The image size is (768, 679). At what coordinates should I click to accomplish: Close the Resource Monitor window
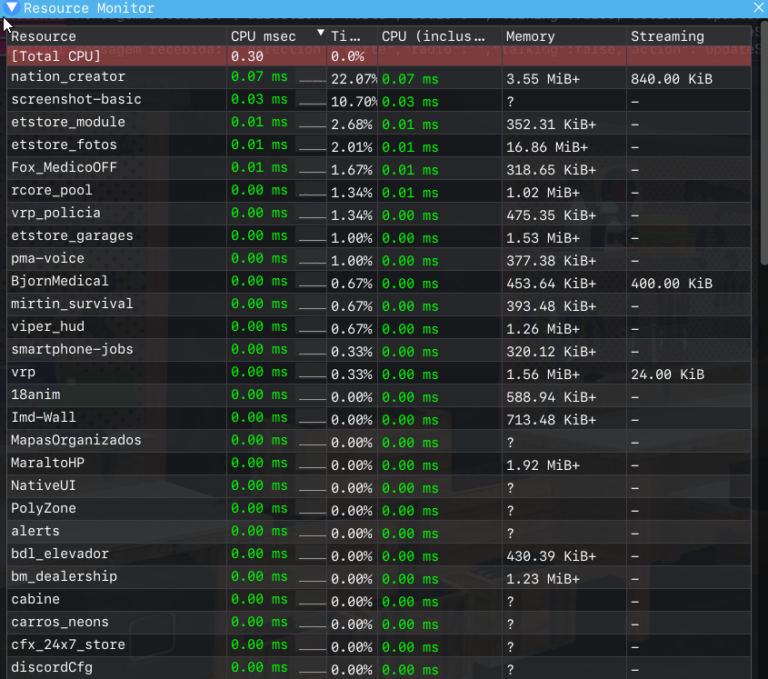pos(758,8)
